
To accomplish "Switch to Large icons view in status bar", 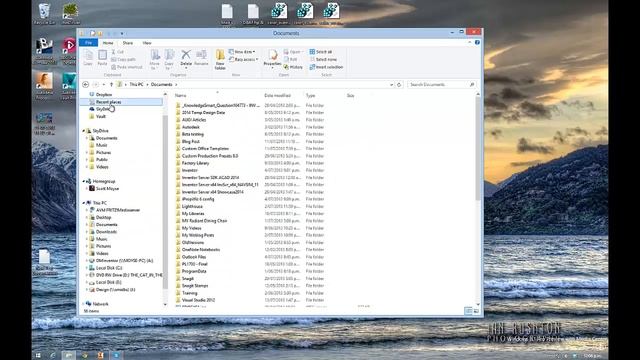I will coord(476,311).
